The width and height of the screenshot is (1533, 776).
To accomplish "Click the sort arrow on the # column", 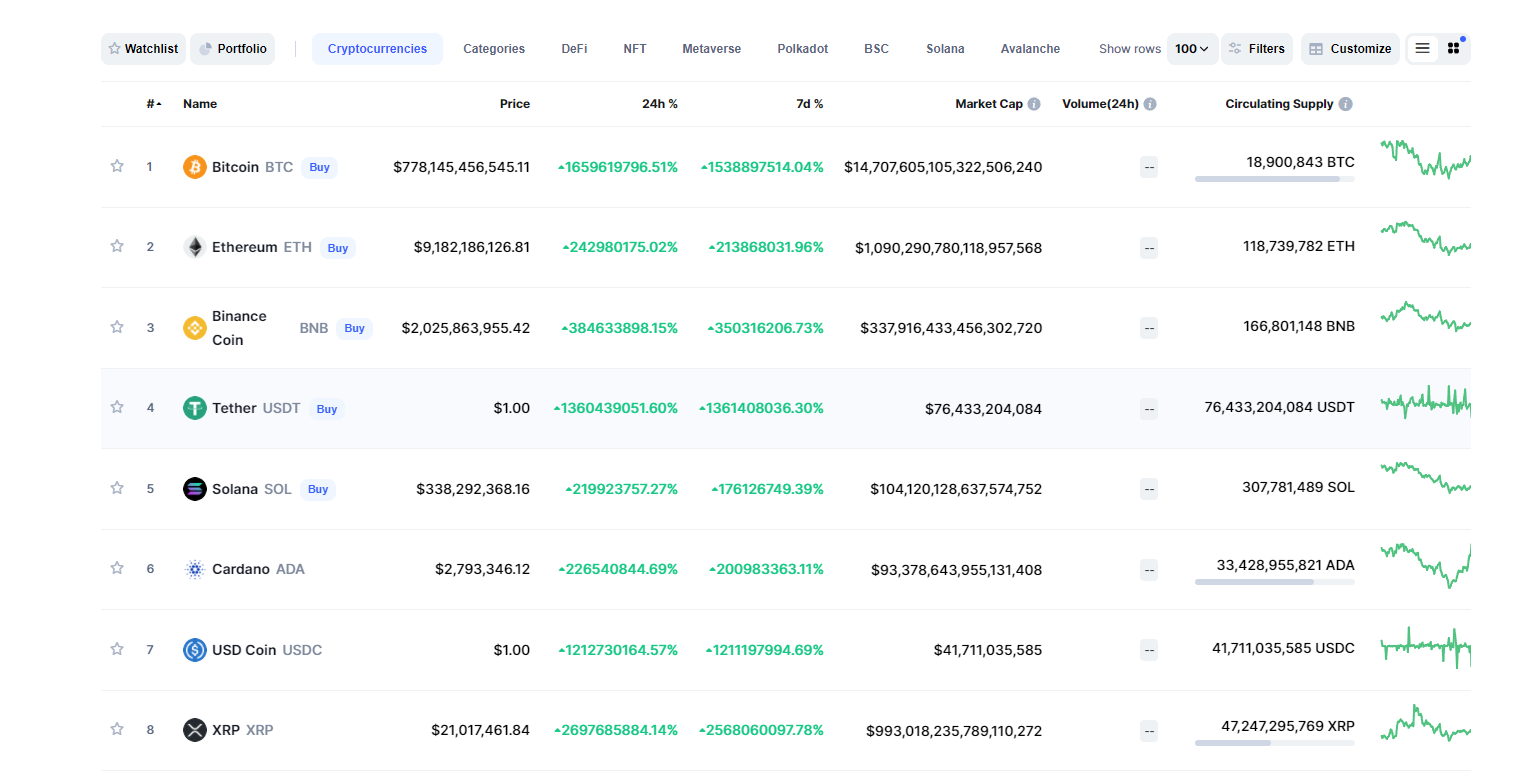I will [157, 103].
